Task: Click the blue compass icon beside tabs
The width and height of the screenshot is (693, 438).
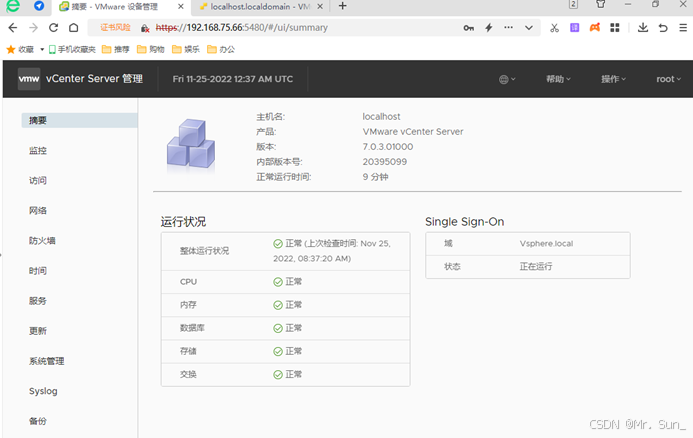Action: 39,6
